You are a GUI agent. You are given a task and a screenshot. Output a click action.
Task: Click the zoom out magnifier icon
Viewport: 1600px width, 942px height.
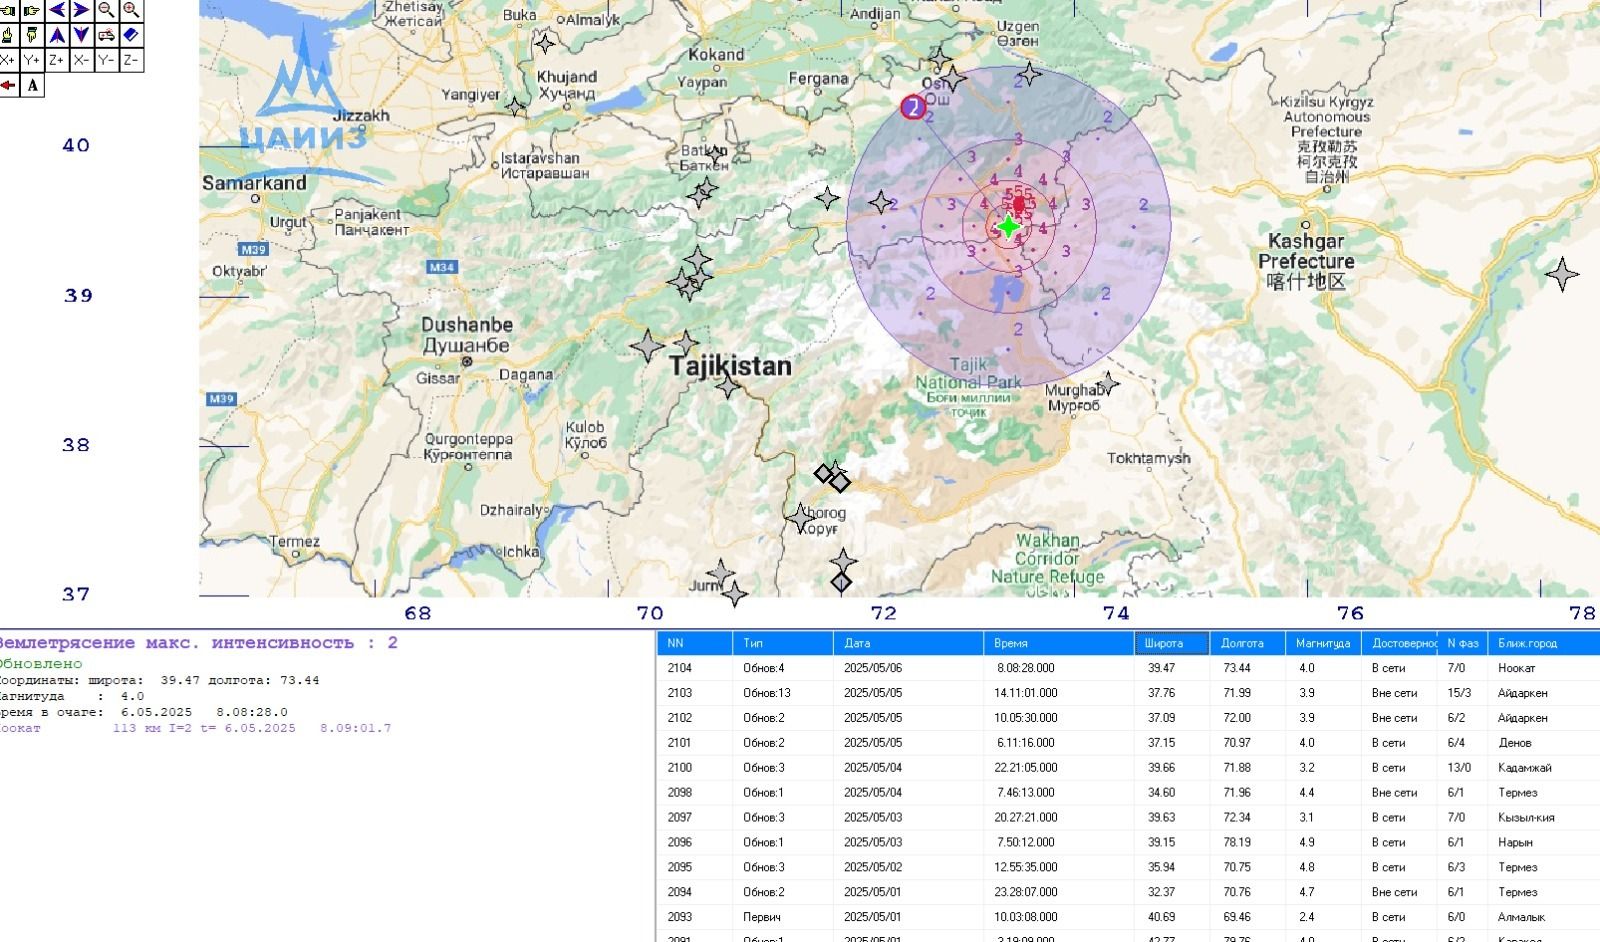106,11
